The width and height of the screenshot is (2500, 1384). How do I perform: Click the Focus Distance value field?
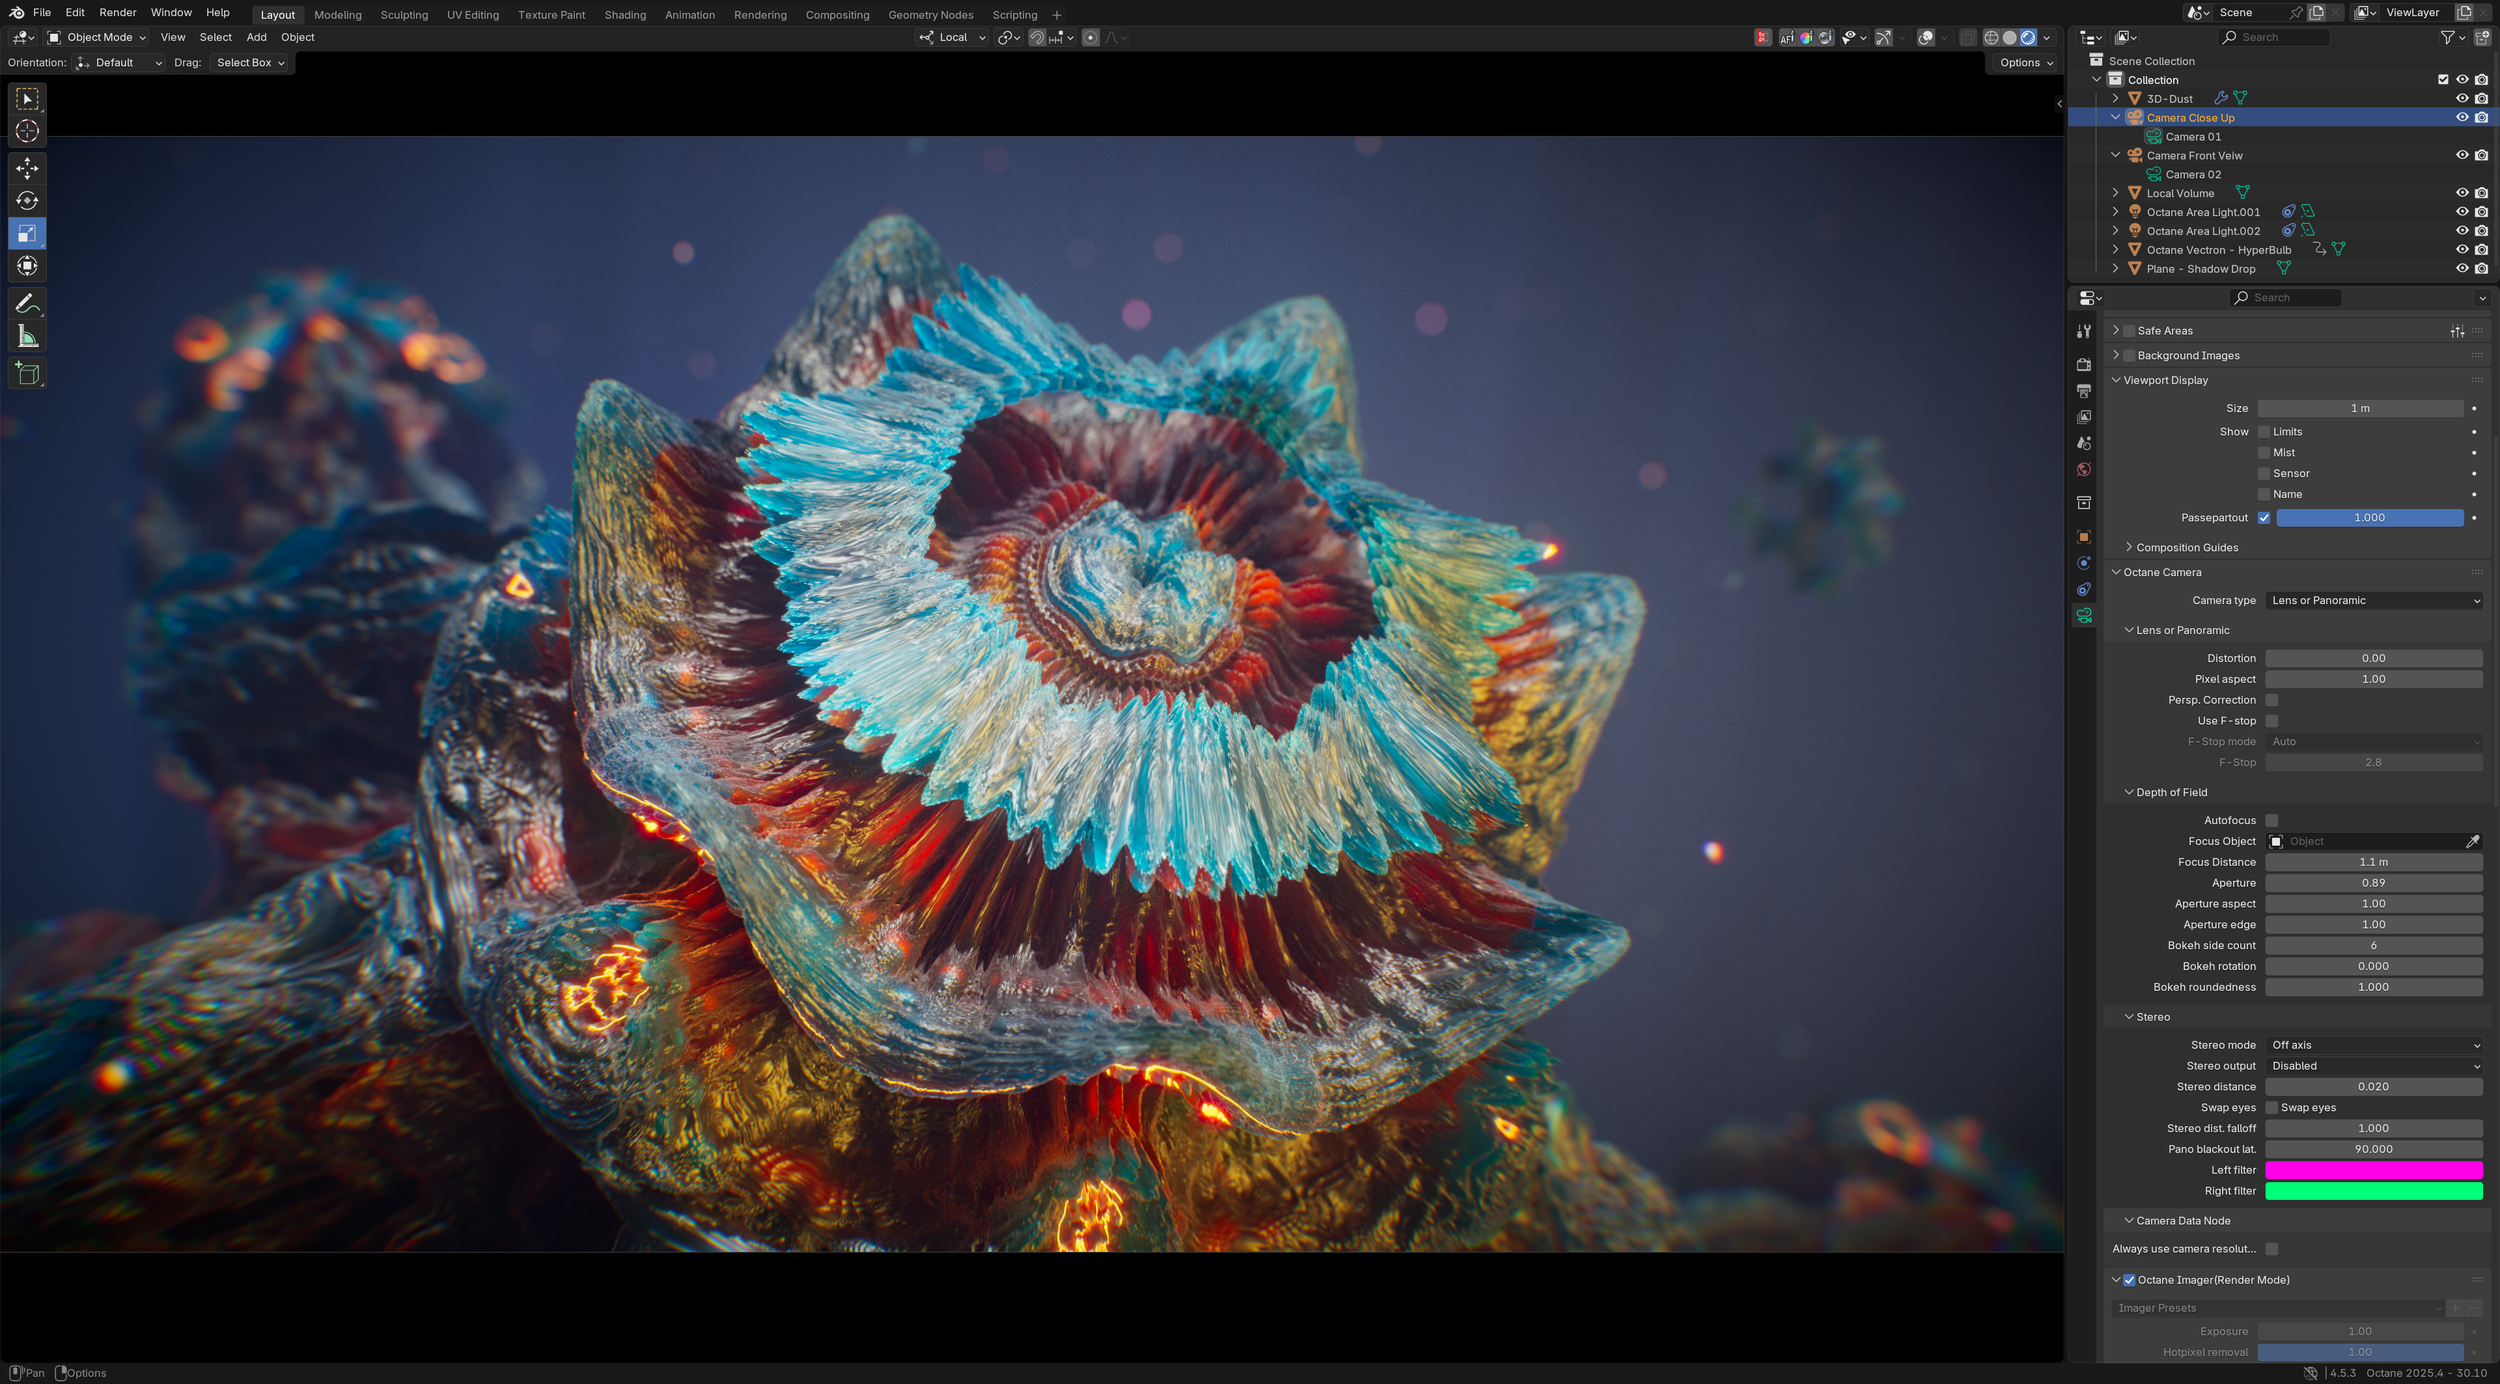click(2374, 862)
